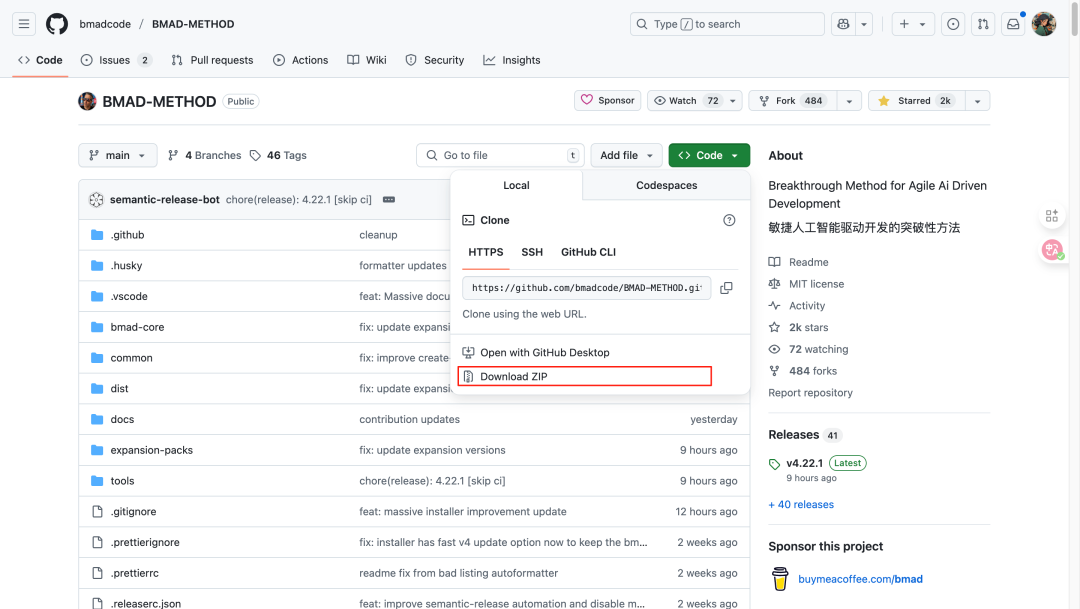The image size is (1080, 609).
Task: Open the MIT license link
Action: pos(816,284)
